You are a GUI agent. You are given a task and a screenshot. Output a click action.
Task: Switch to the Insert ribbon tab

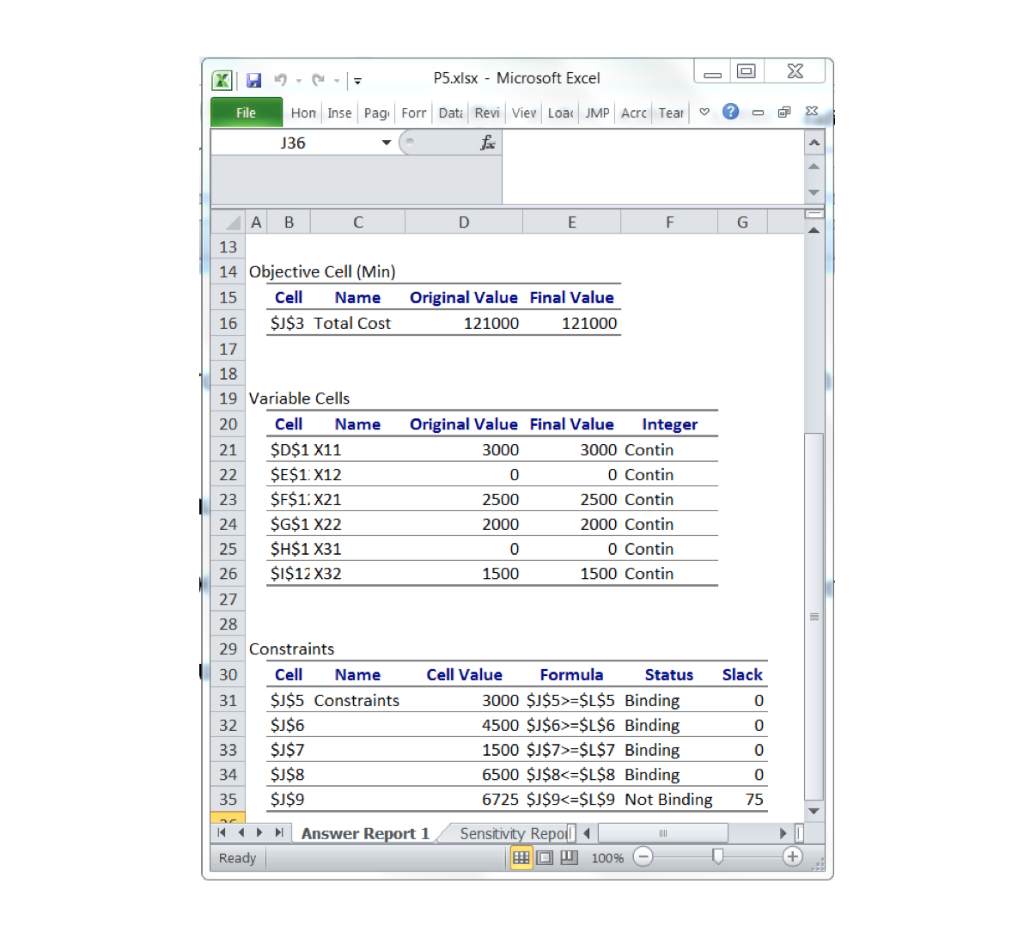point(340,113)
